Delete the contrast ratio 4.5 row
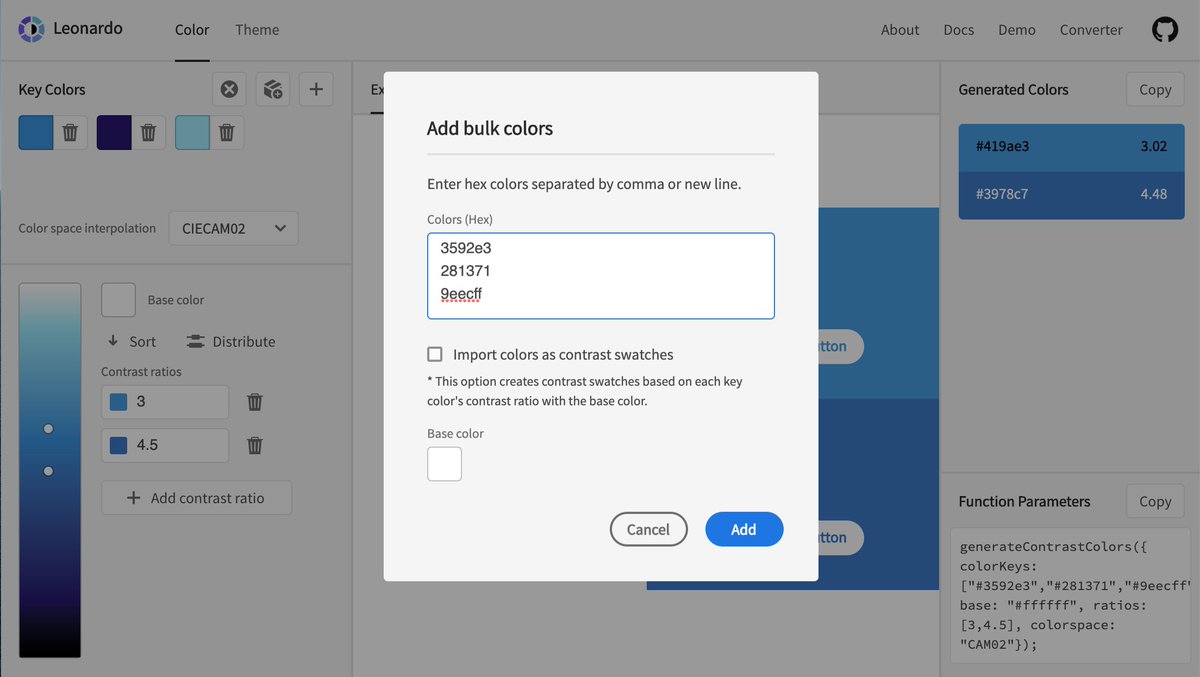The height and width of the screenshot is (677, 1200). [255, 445]
